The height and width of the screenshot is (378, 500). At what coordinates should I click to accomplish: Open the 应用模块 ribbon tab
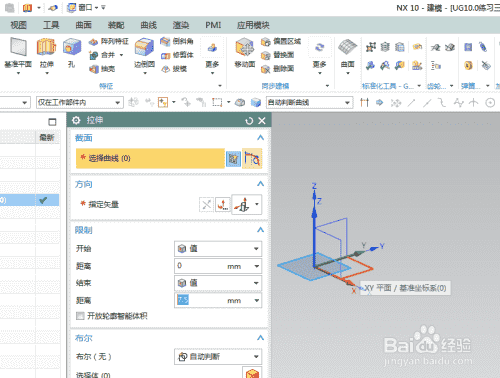pyautogui.click(x=253, y=25)
